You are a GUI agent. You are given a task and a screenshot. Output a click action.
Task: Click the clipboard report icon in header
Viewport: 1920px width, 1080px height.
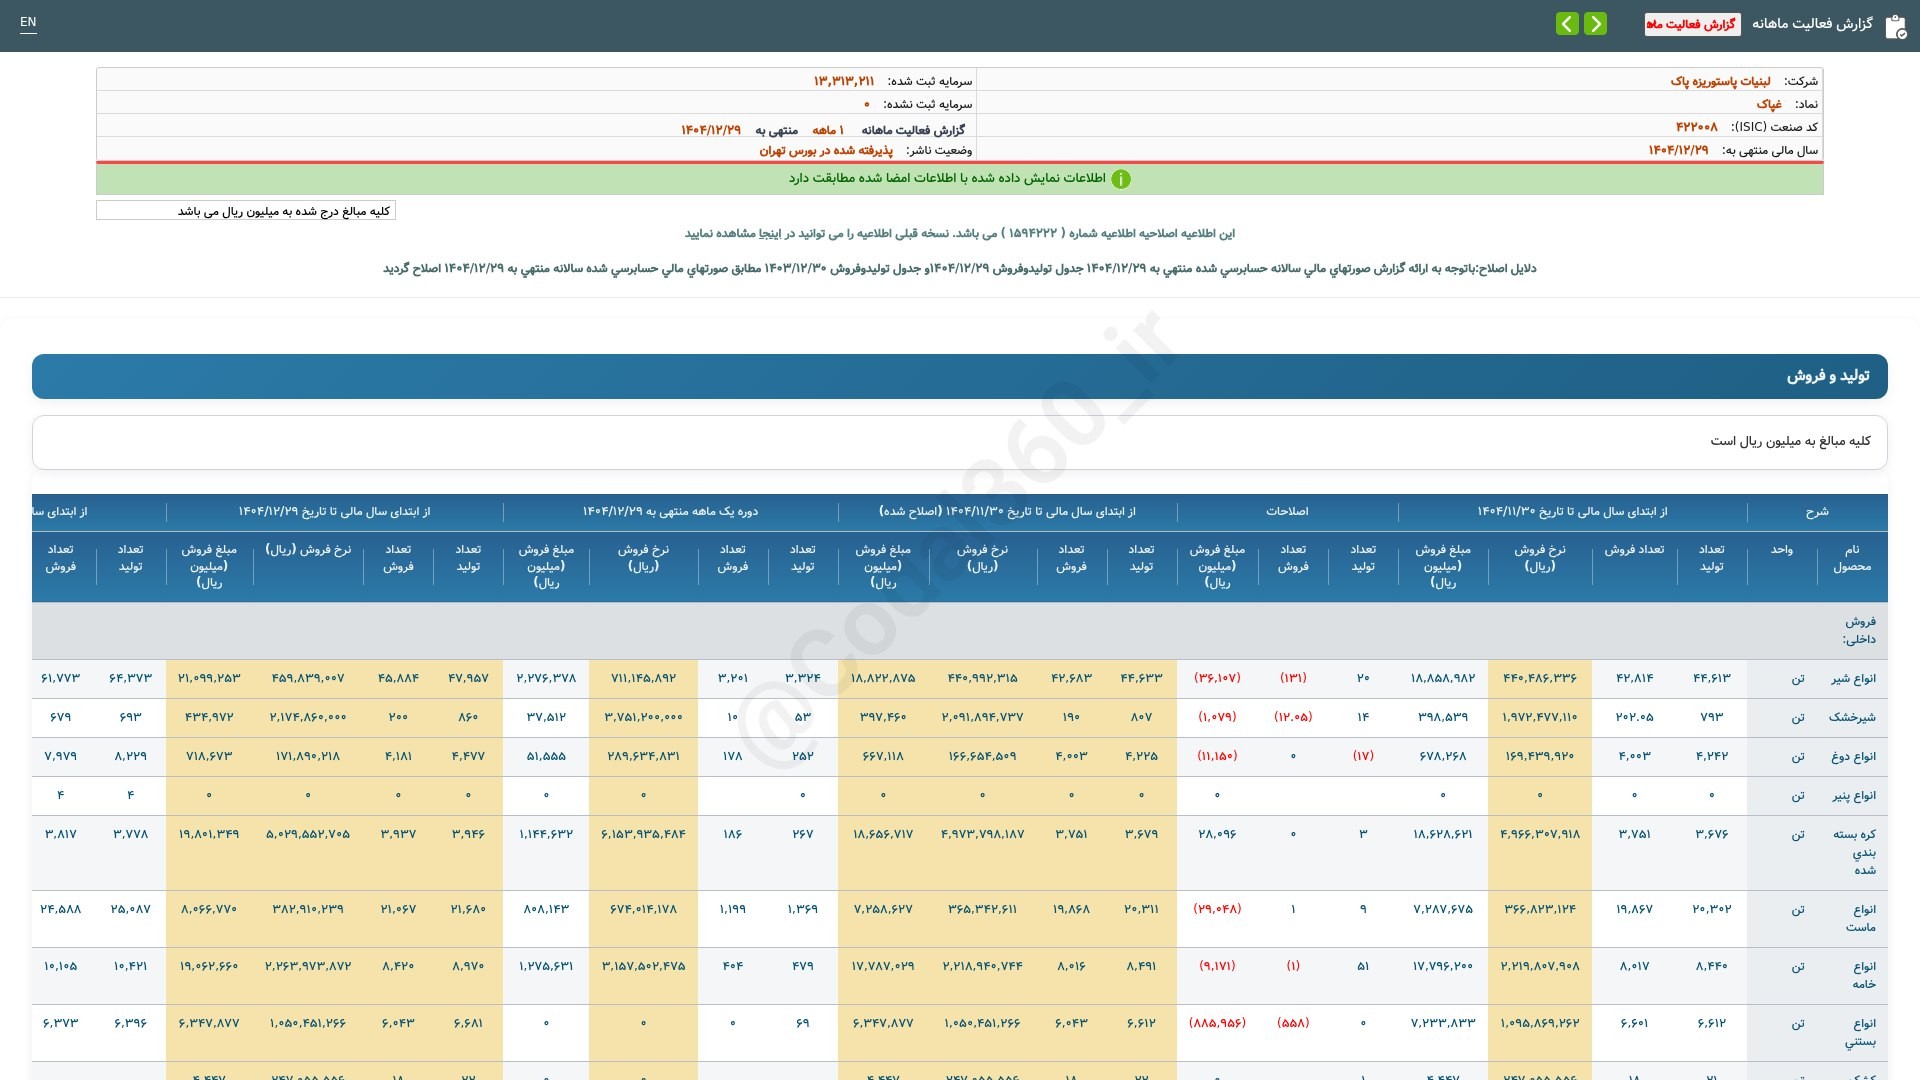click(x=1895, y=26)
